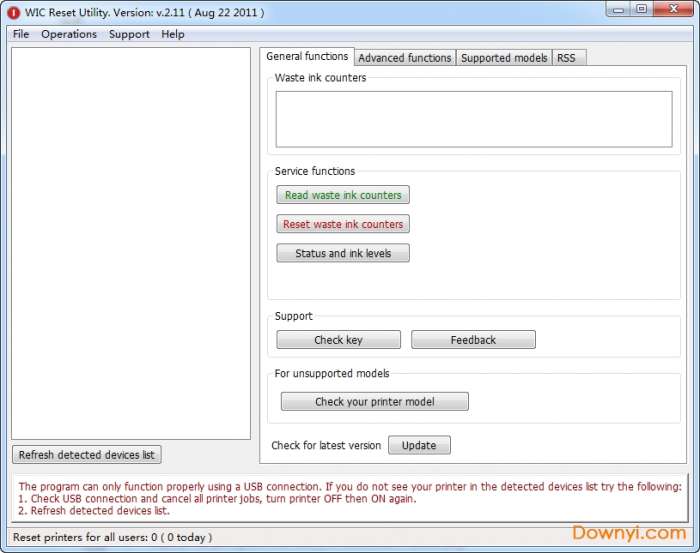Screen dimensions: 700x553
Task: Click the Feedback button
Action: (473, 340)
